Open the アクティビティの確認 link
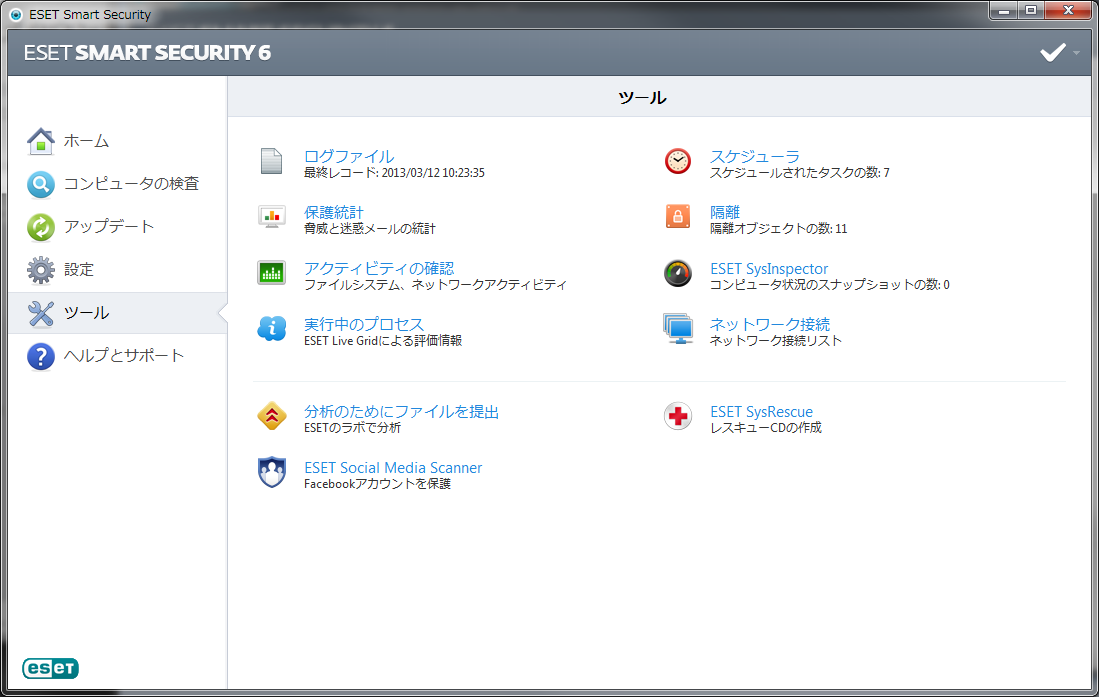The image size is (1099, 697). (379, 268)
